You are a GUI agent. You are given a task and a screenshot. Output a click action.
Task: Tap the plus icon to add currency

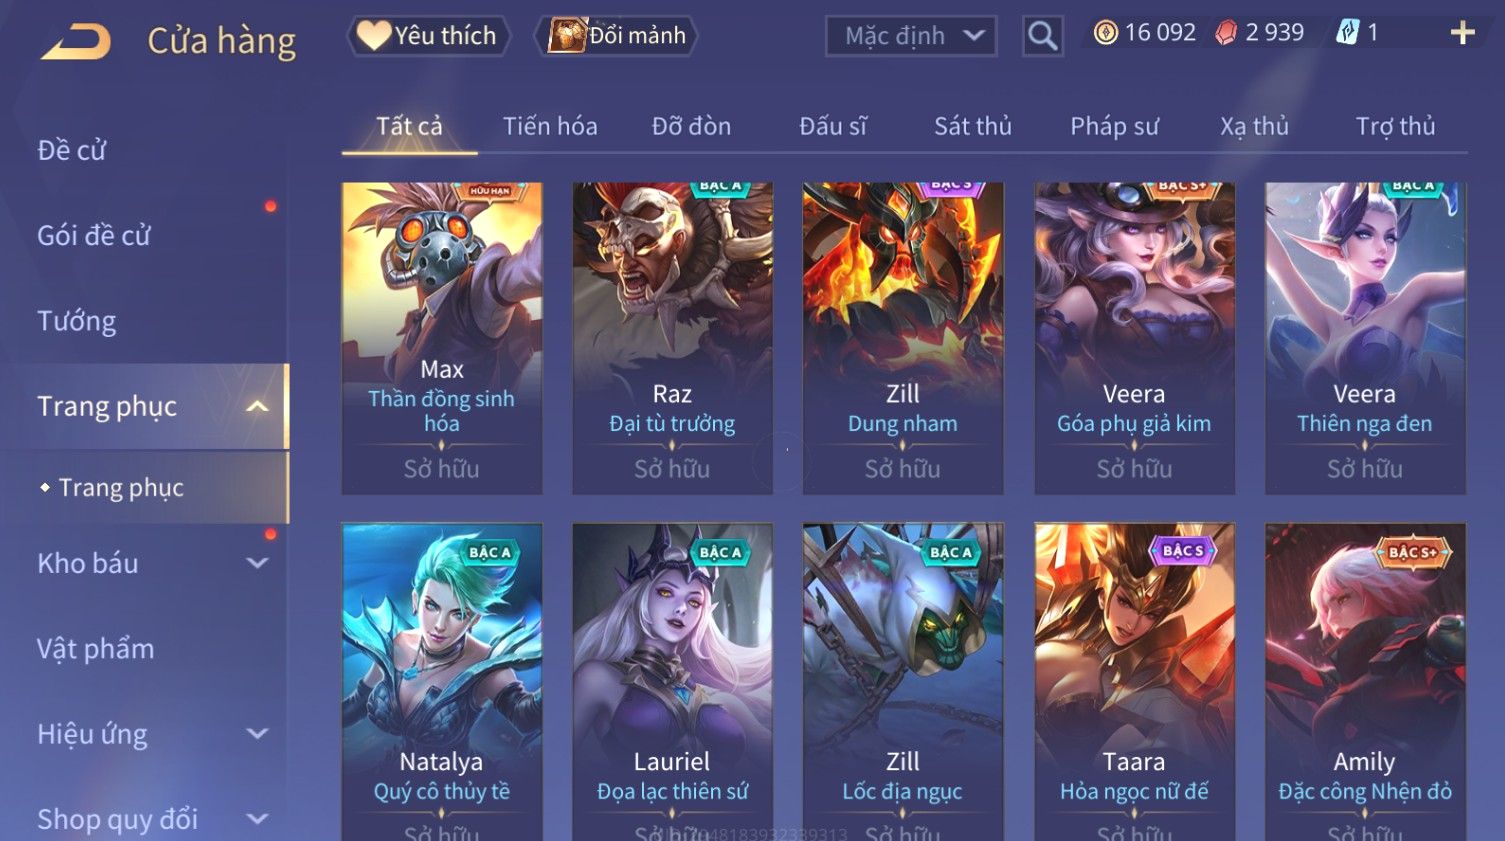[x=1462, y=33]
